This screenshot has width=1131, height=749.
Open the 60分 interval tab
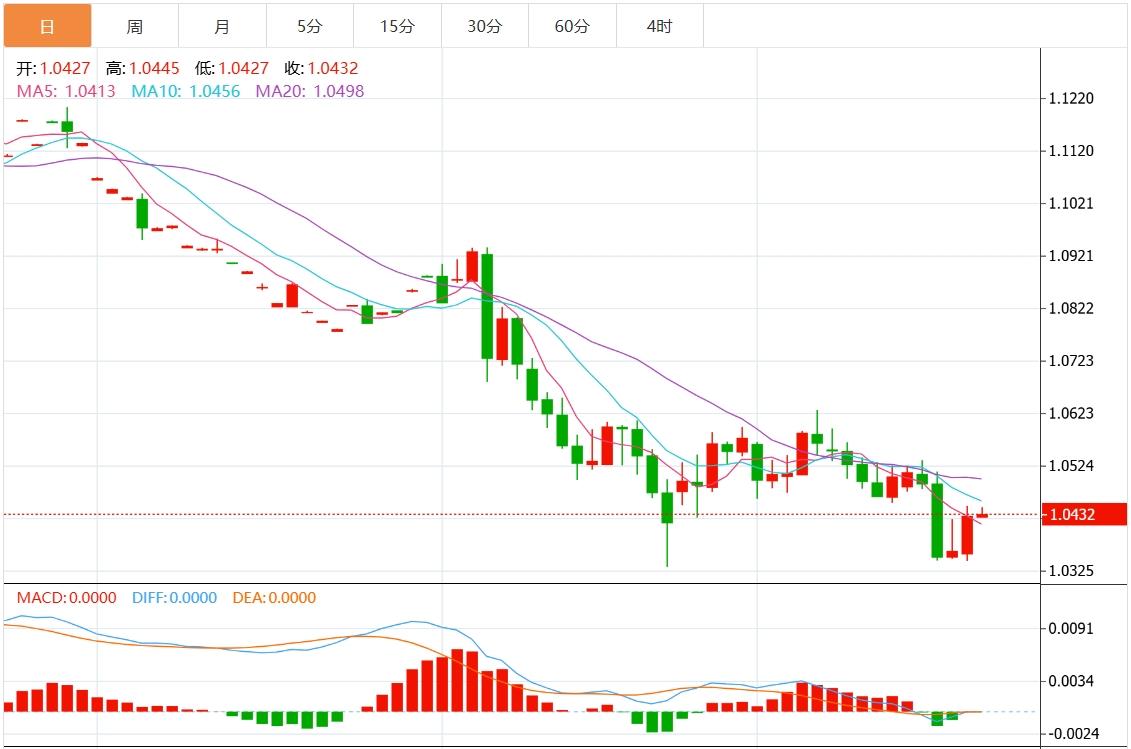pos(572,26)
